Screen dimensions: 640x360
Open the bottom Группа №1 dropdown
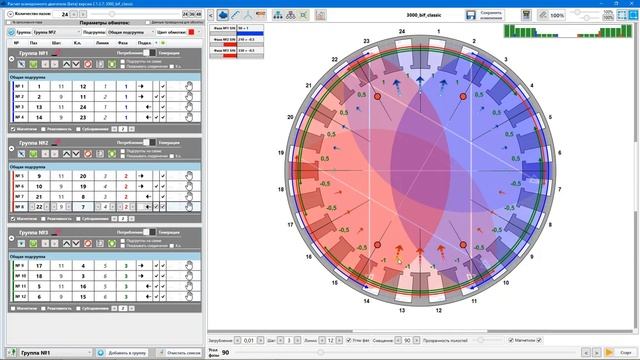[56, 352]
